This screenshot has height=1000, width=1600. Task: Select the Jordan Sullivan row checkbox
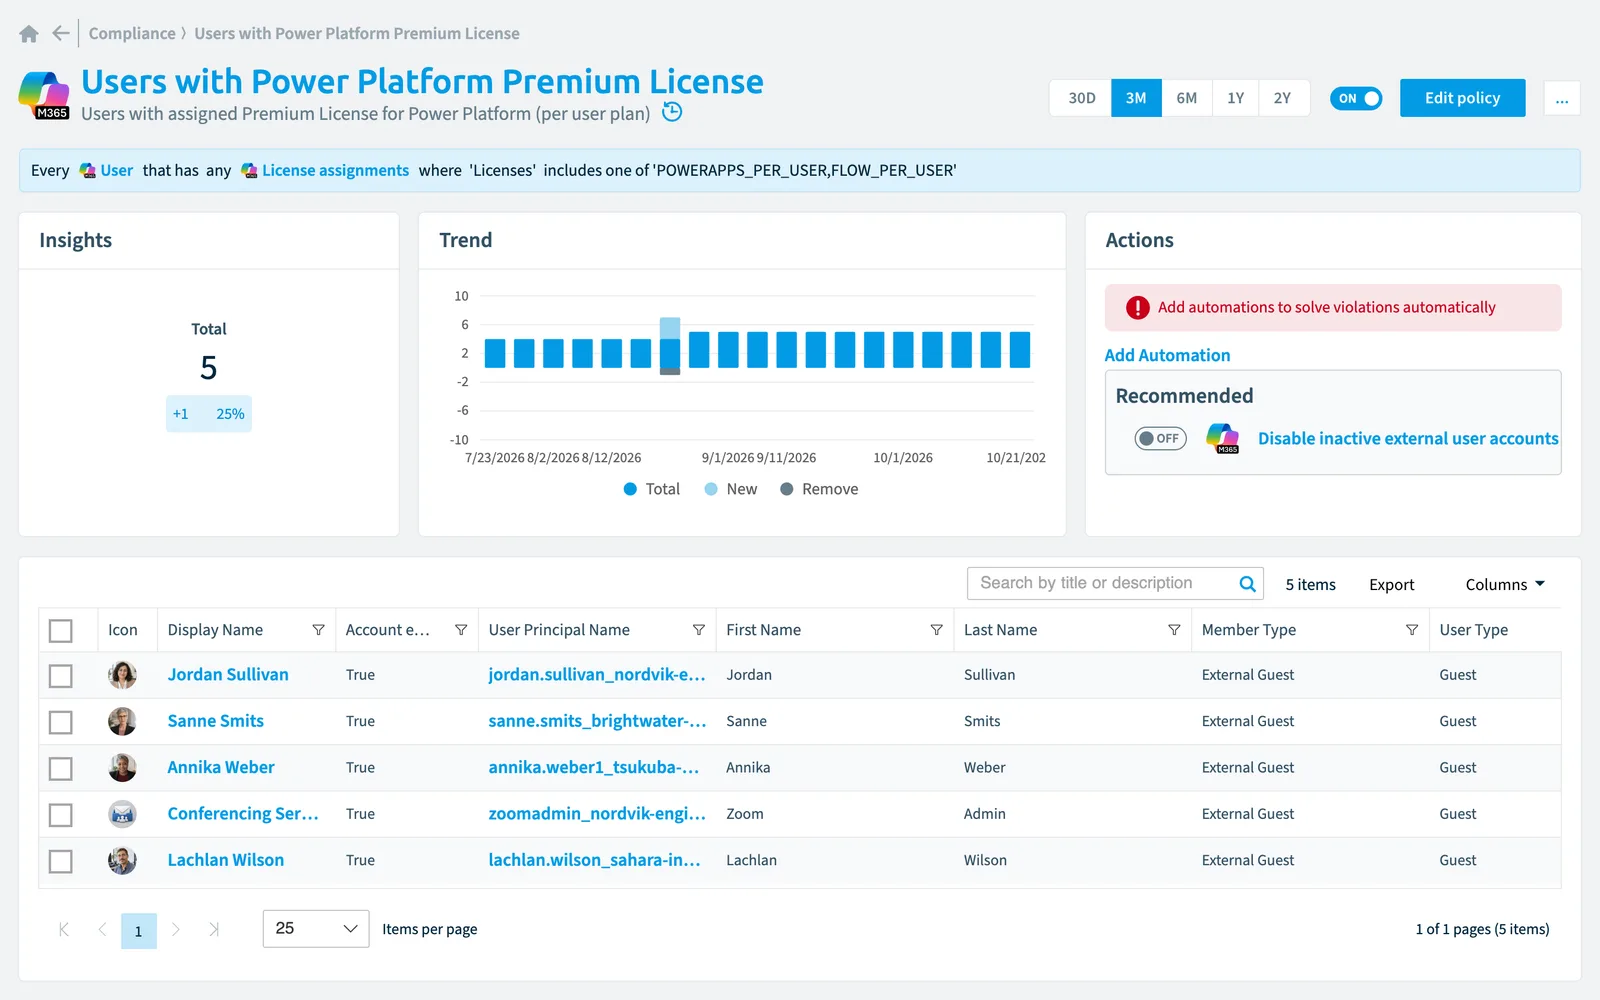click(61, 676)
